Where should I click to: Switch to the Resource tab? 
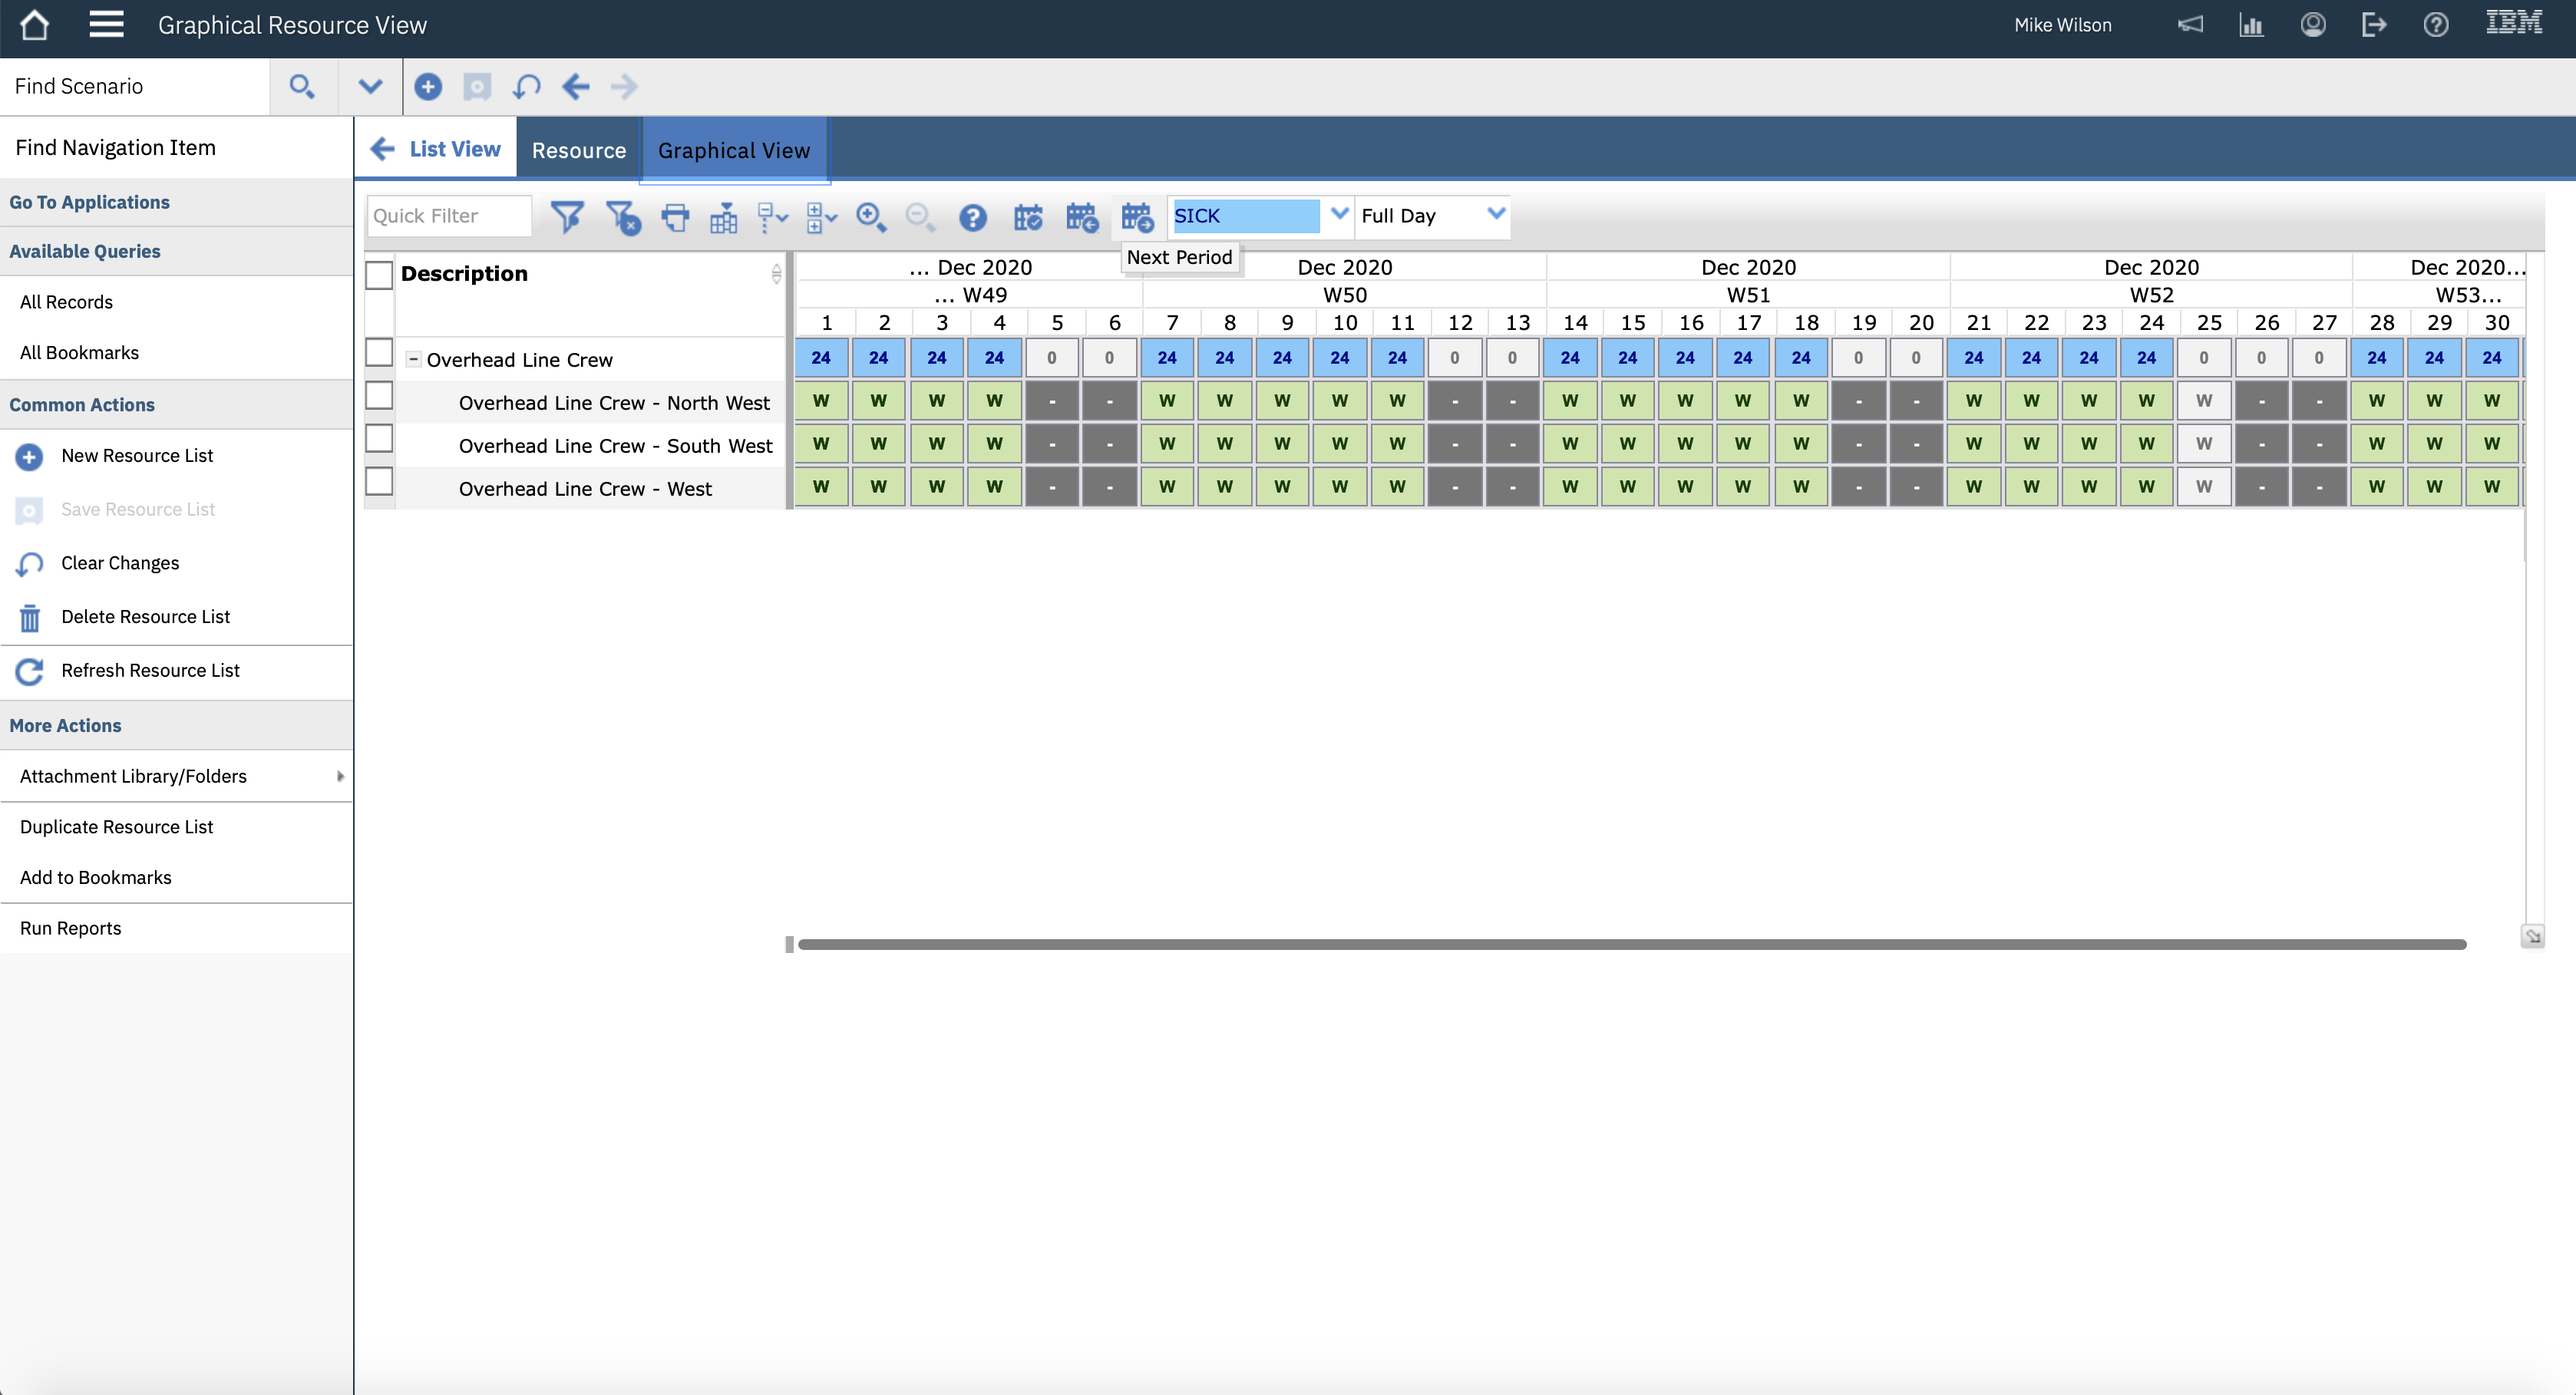(x=578, y=150)
